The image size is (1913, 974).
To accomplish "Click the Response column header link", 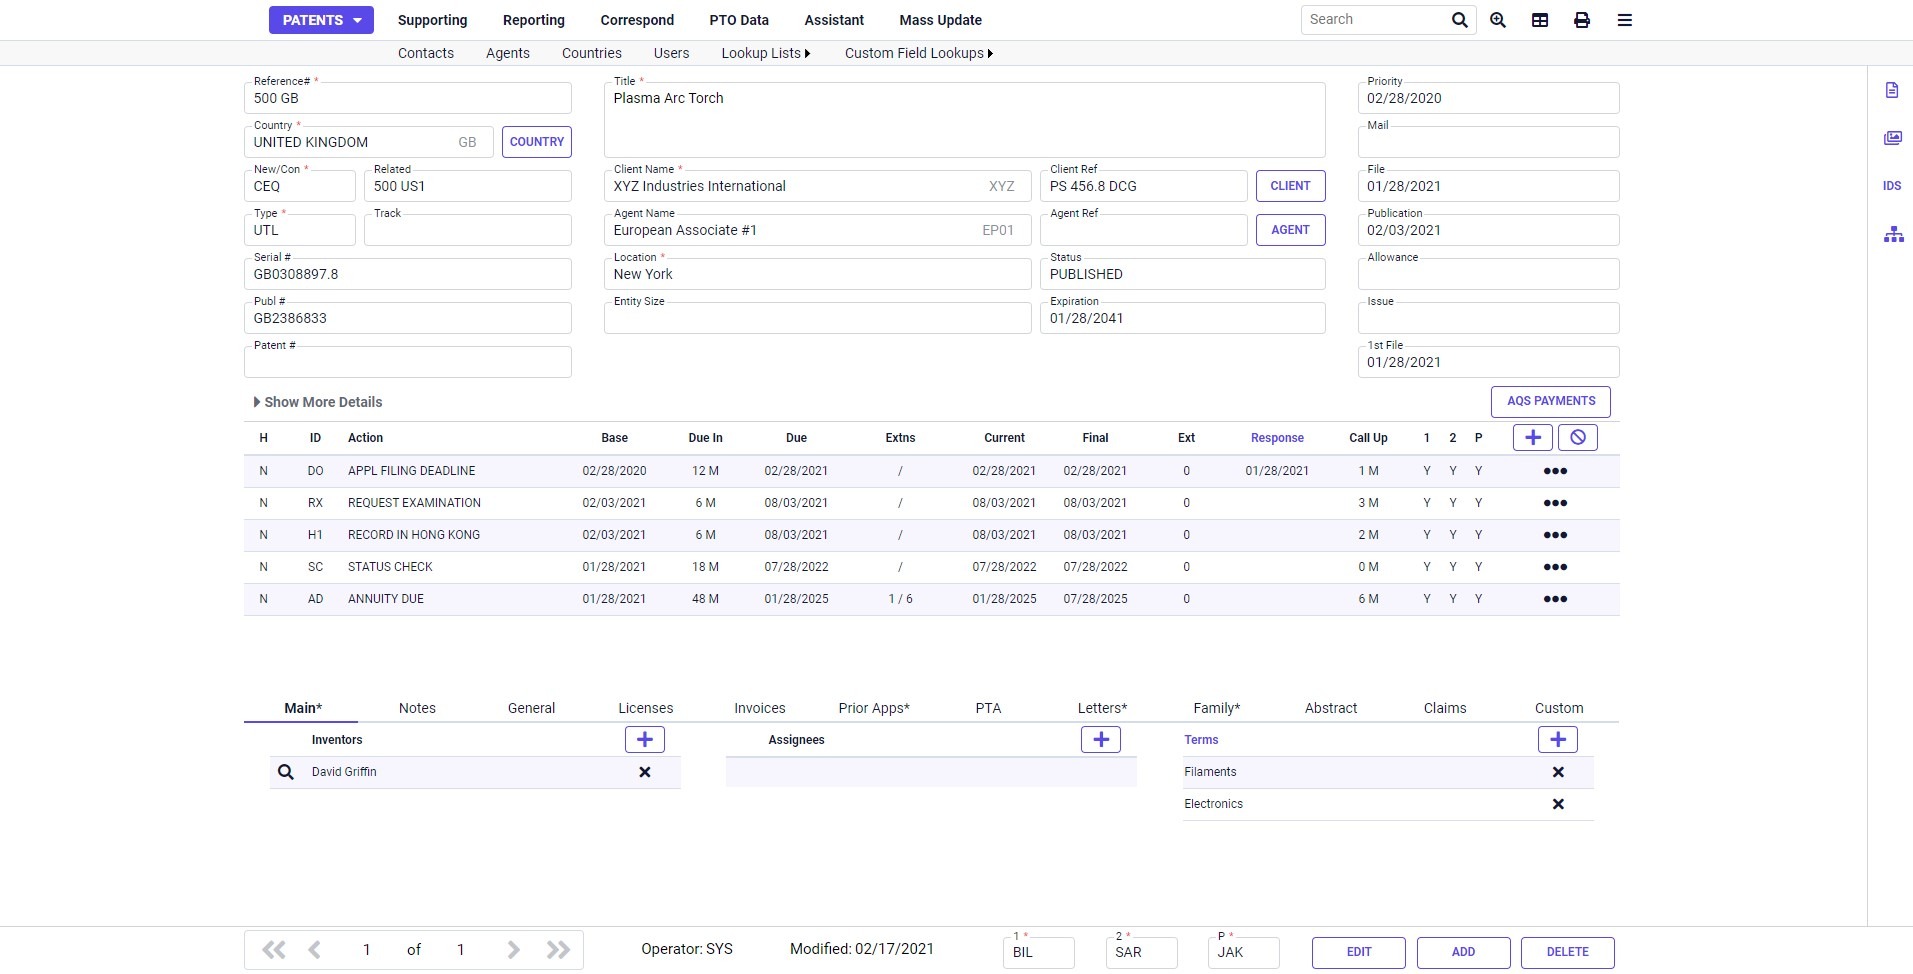I will [1277, 438].
